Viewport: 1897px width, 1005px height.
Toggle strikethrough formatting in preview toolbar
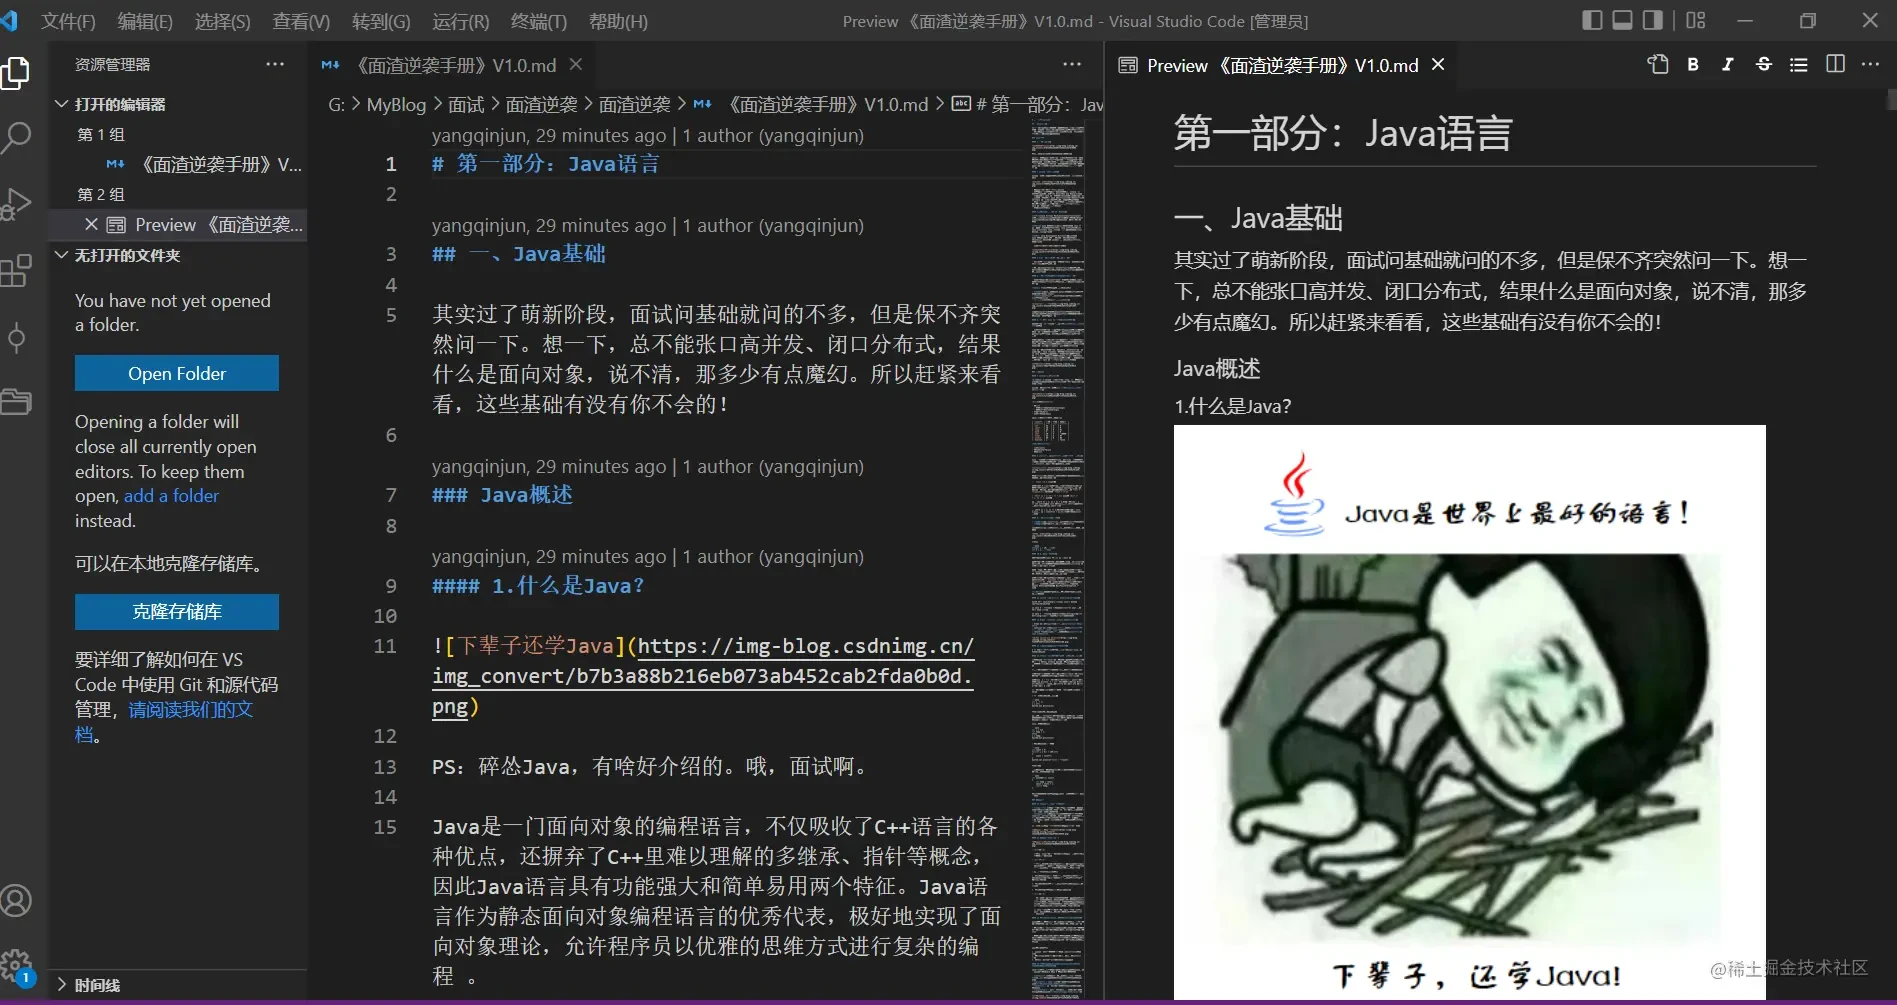pyautogui.click(x=1764, y=65)
